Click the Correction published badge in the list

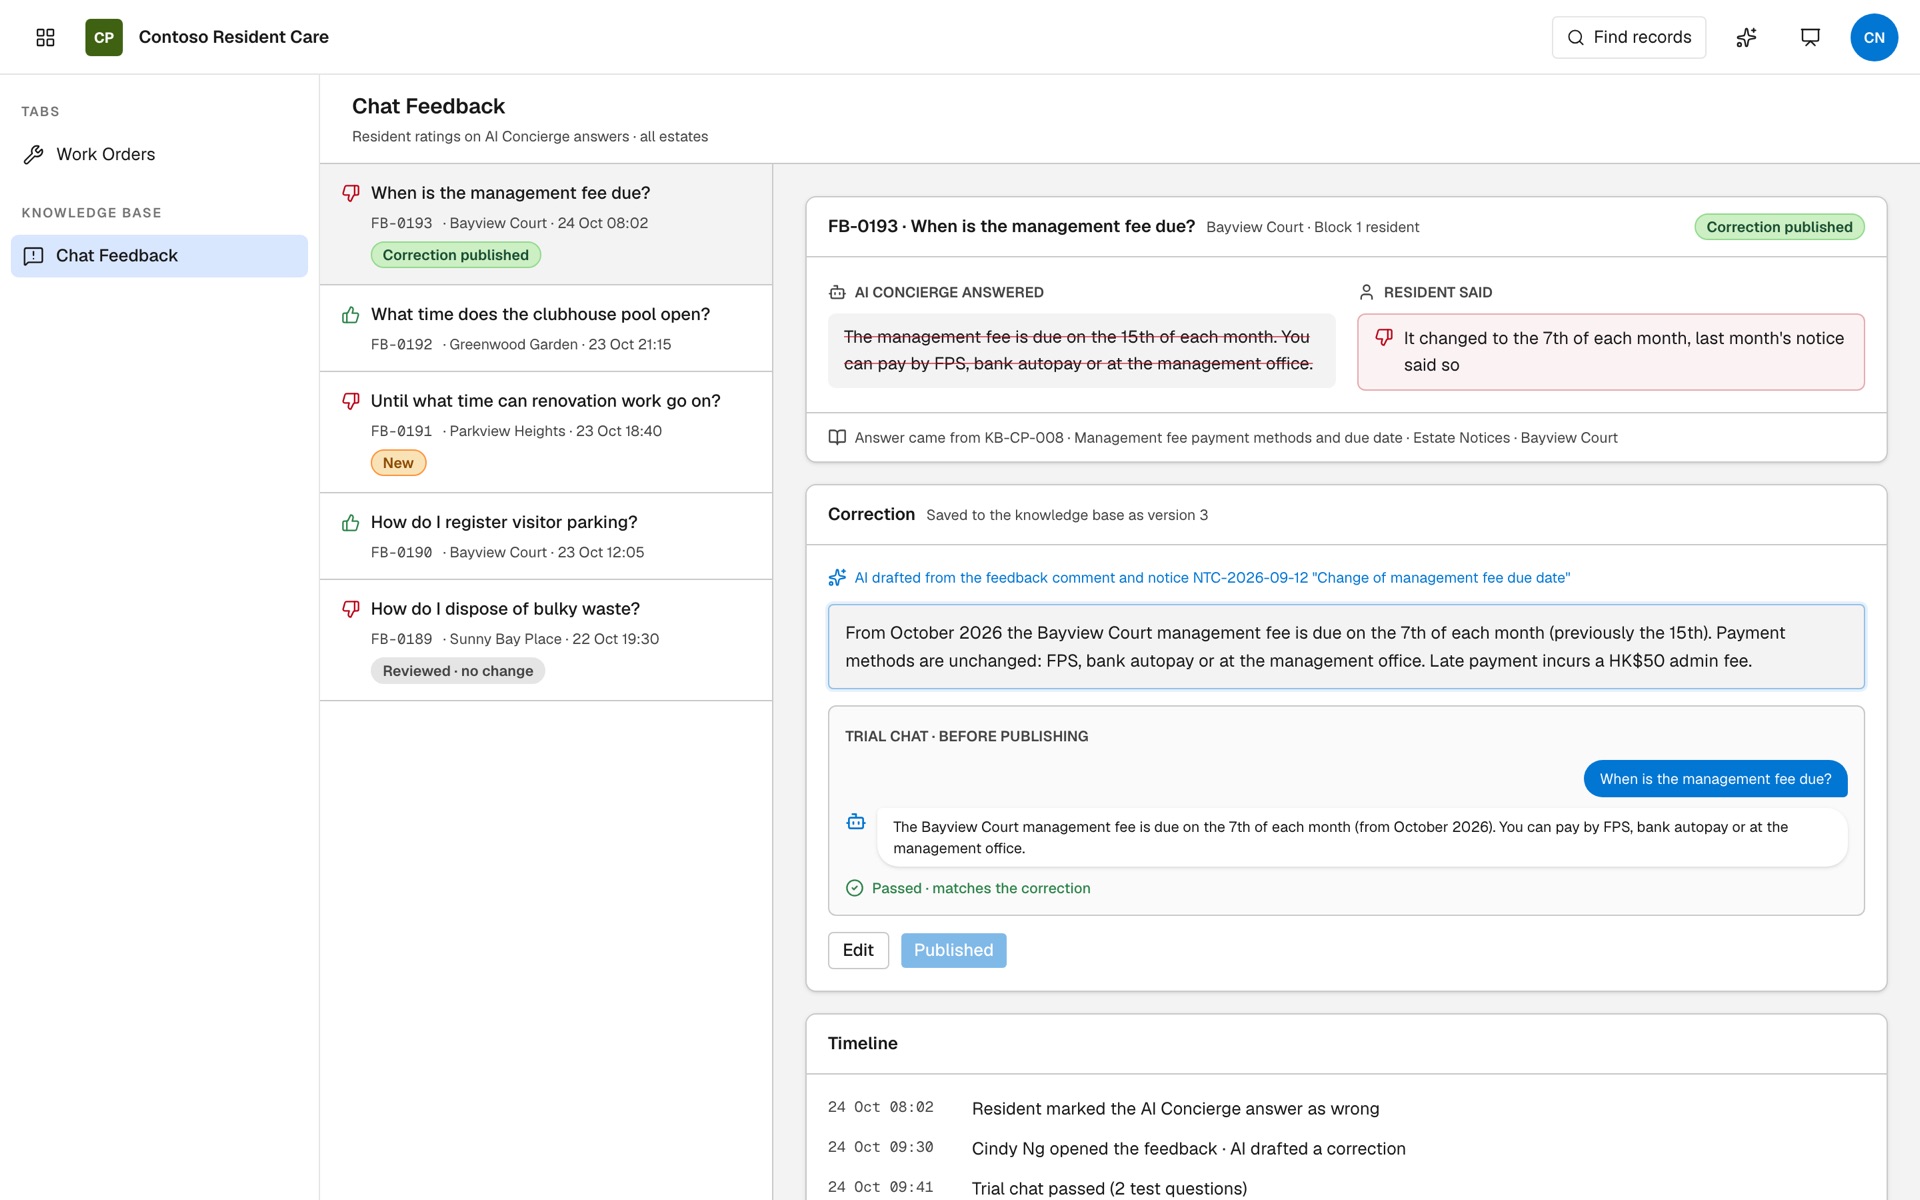pos(456,255)
